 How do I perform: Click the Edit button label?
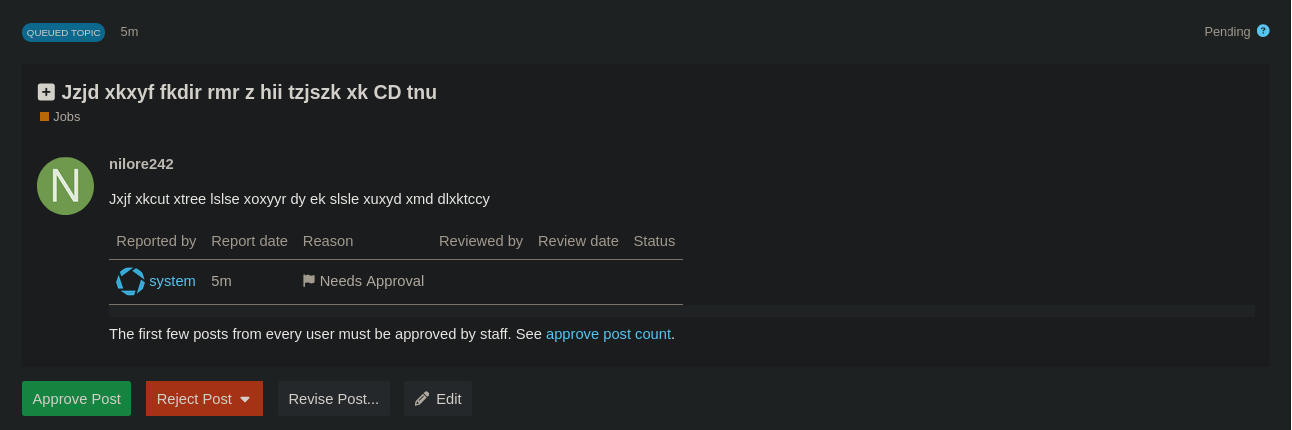click(449, 399)
